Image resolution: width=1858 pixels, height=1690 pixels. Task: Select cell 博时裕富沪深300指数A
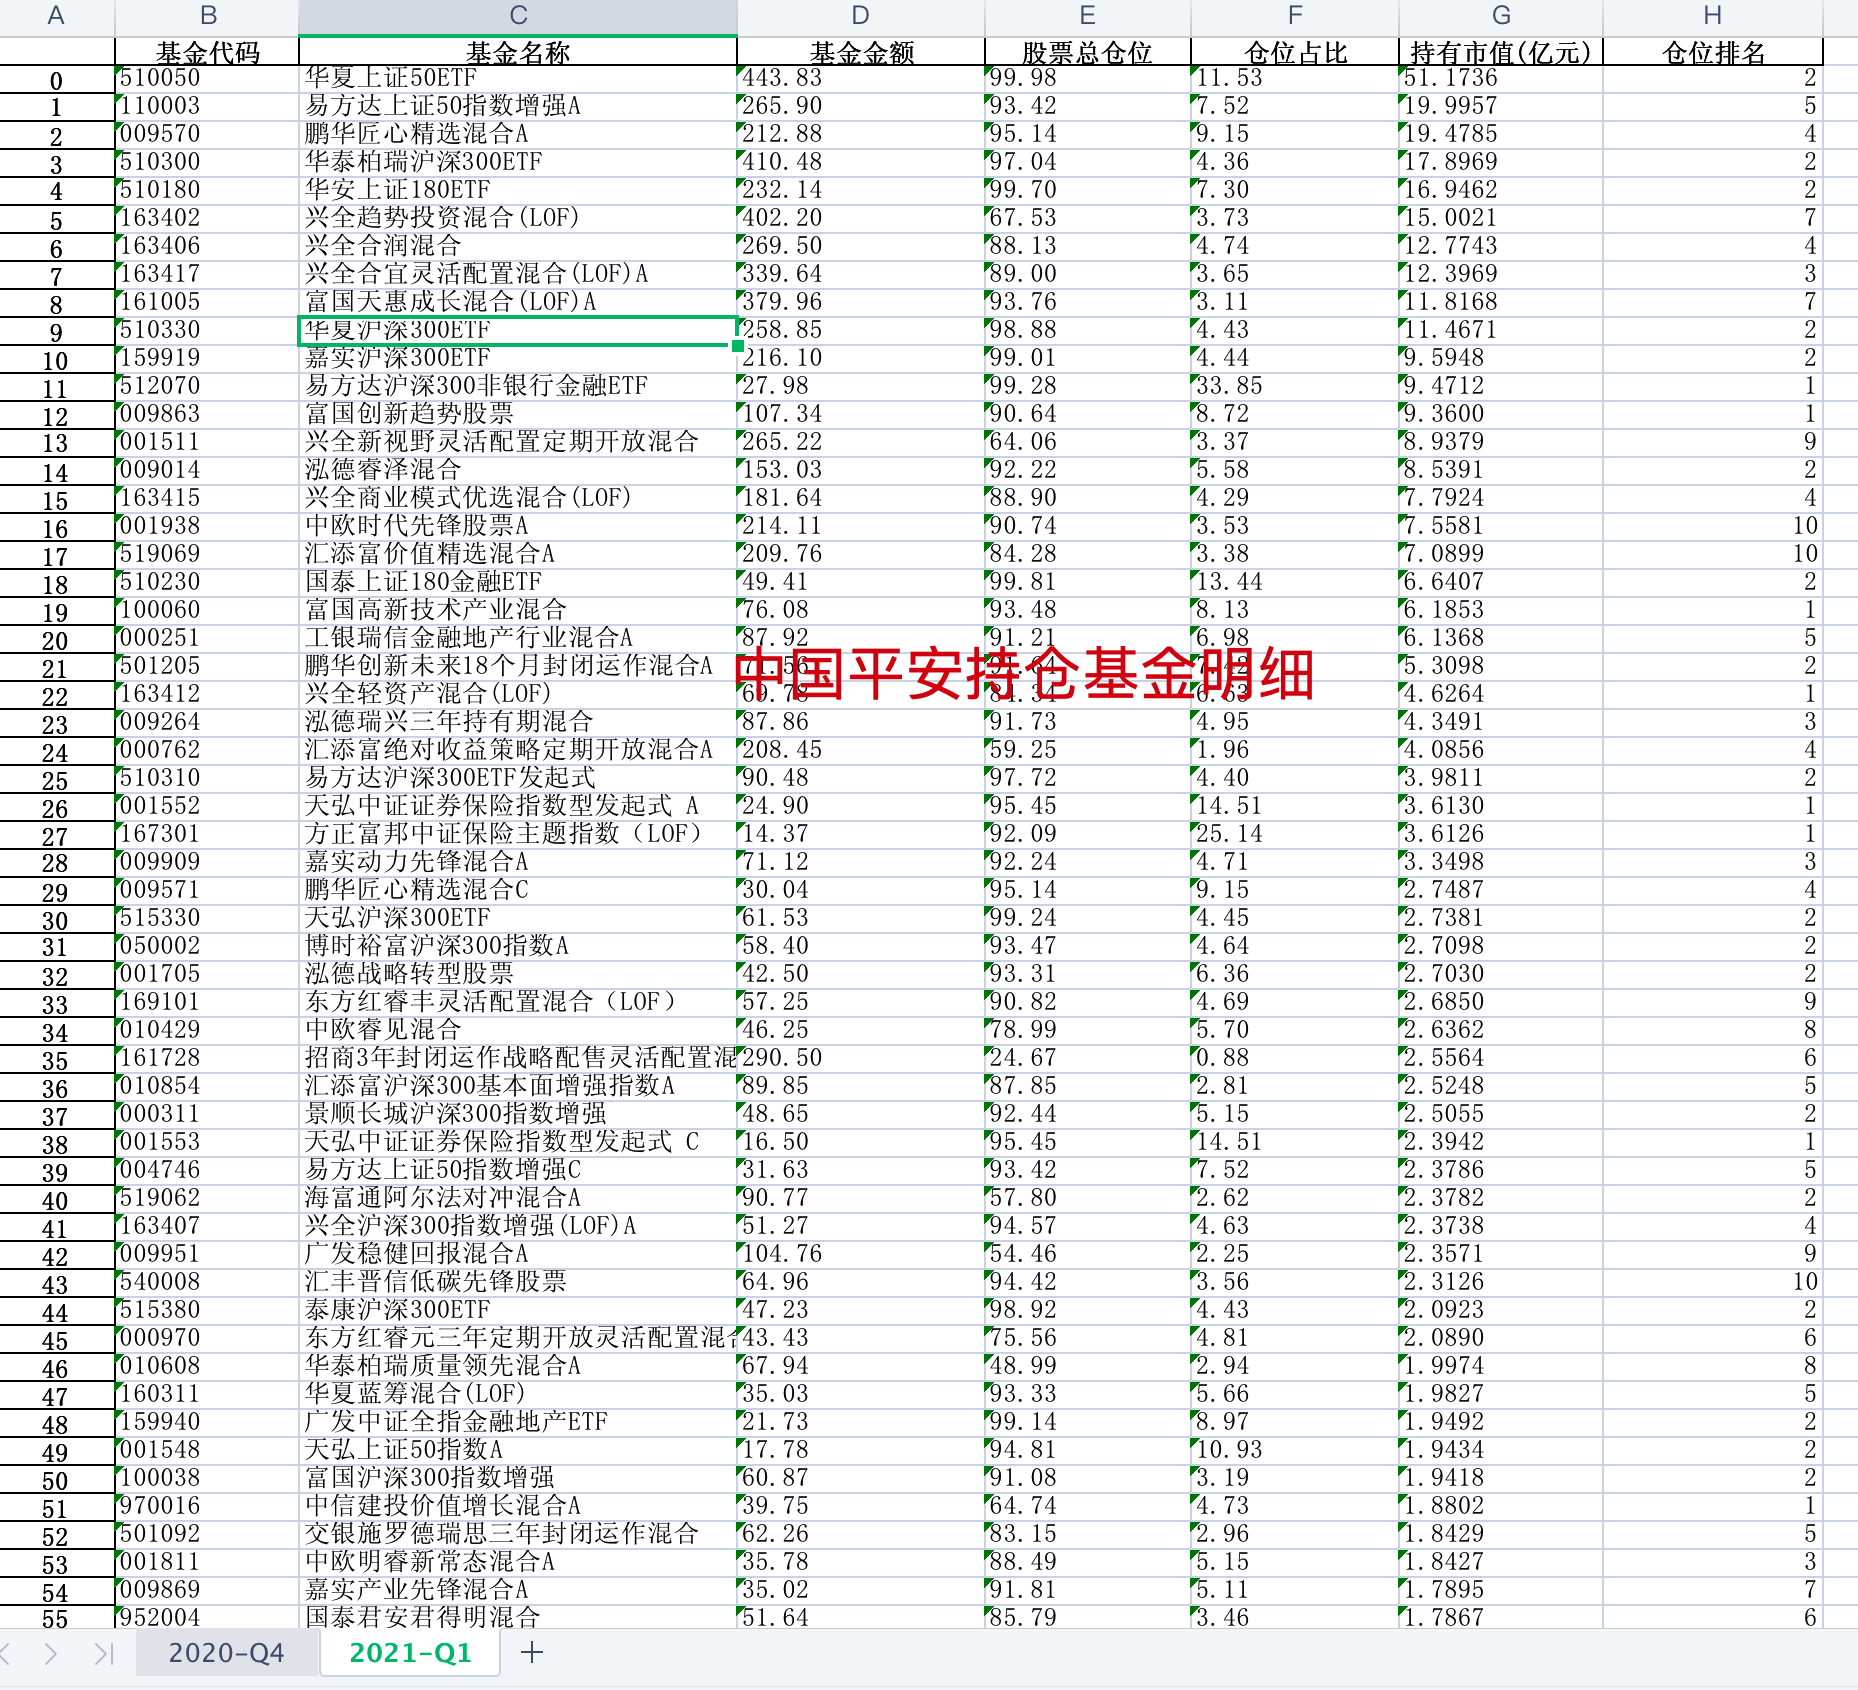pyautogui.click(x=518, y=946)
